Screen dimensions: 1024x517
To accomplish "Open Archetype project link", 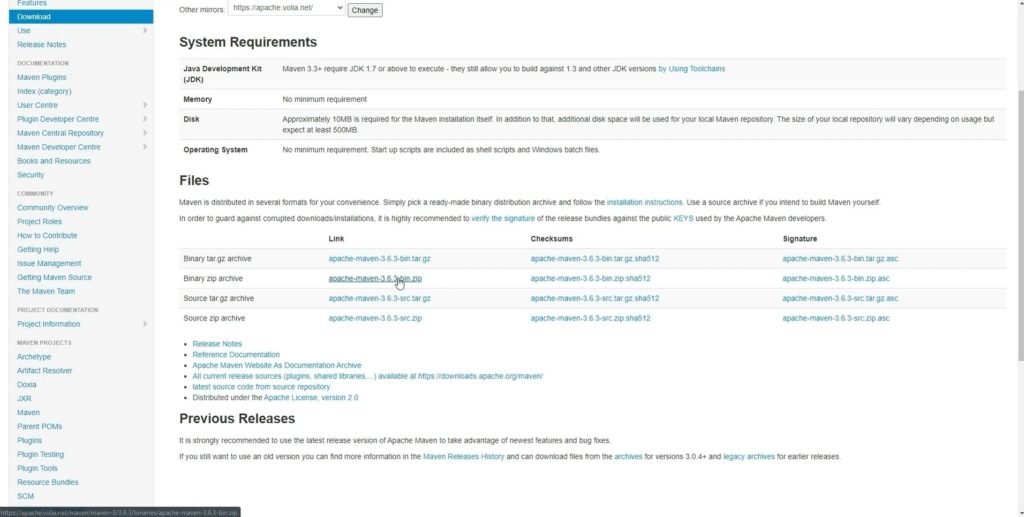I will pyautogui.click(x=34, y=356).
